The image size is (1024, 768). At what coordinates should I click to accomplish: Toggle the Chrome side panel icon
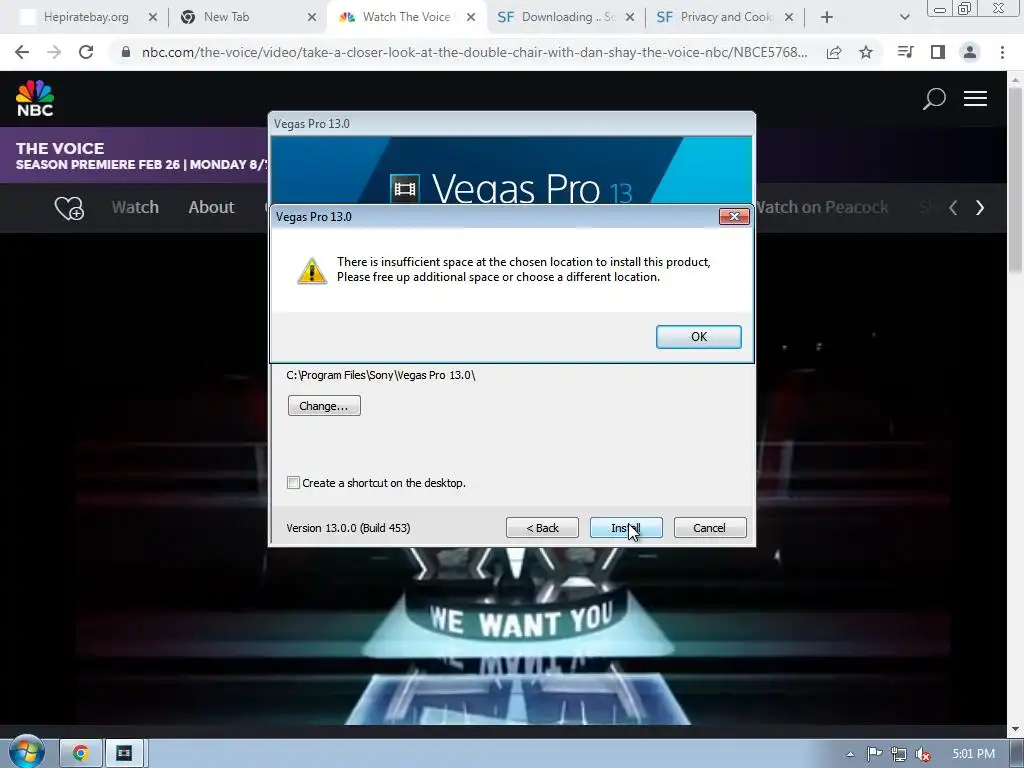click(x=938, y=52)
